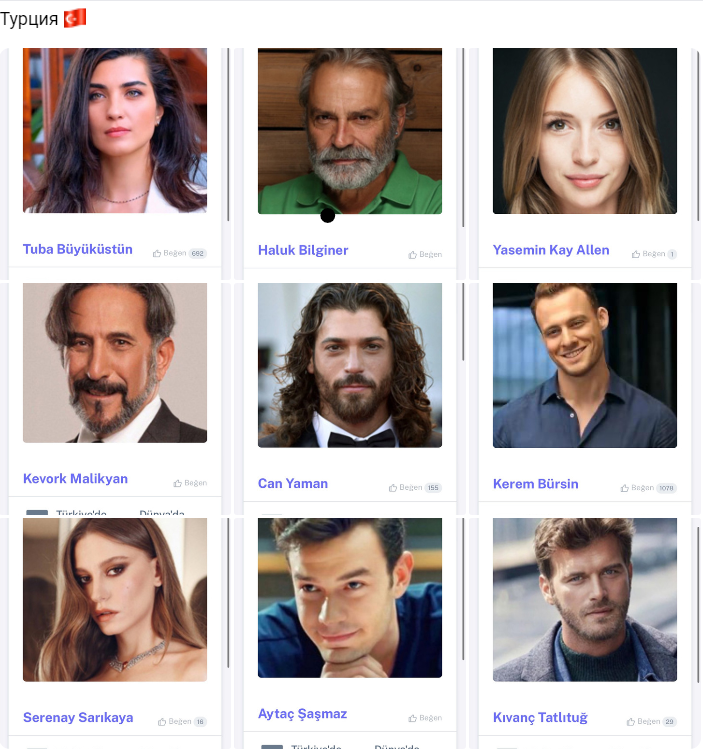Image resolution: width=703 pixels, height=749 pixels.
Task: Click Aytaç Şaşmaz's portrait photo
Action: click(350, 598)
